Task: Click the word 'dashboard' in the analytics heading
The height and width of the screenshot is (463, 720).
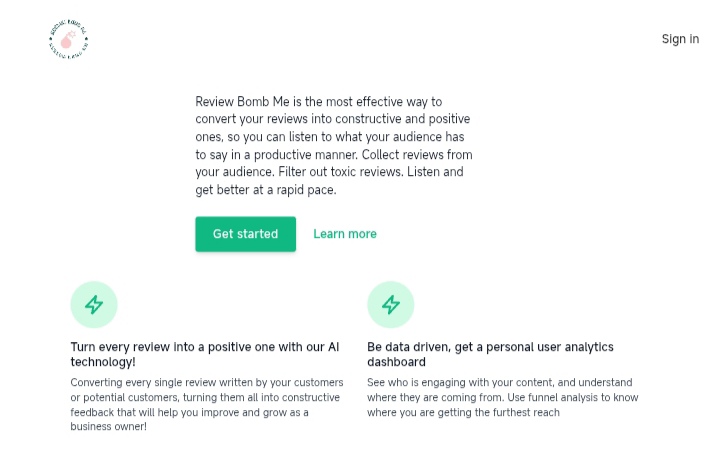Action: click(x=396, y=362)
